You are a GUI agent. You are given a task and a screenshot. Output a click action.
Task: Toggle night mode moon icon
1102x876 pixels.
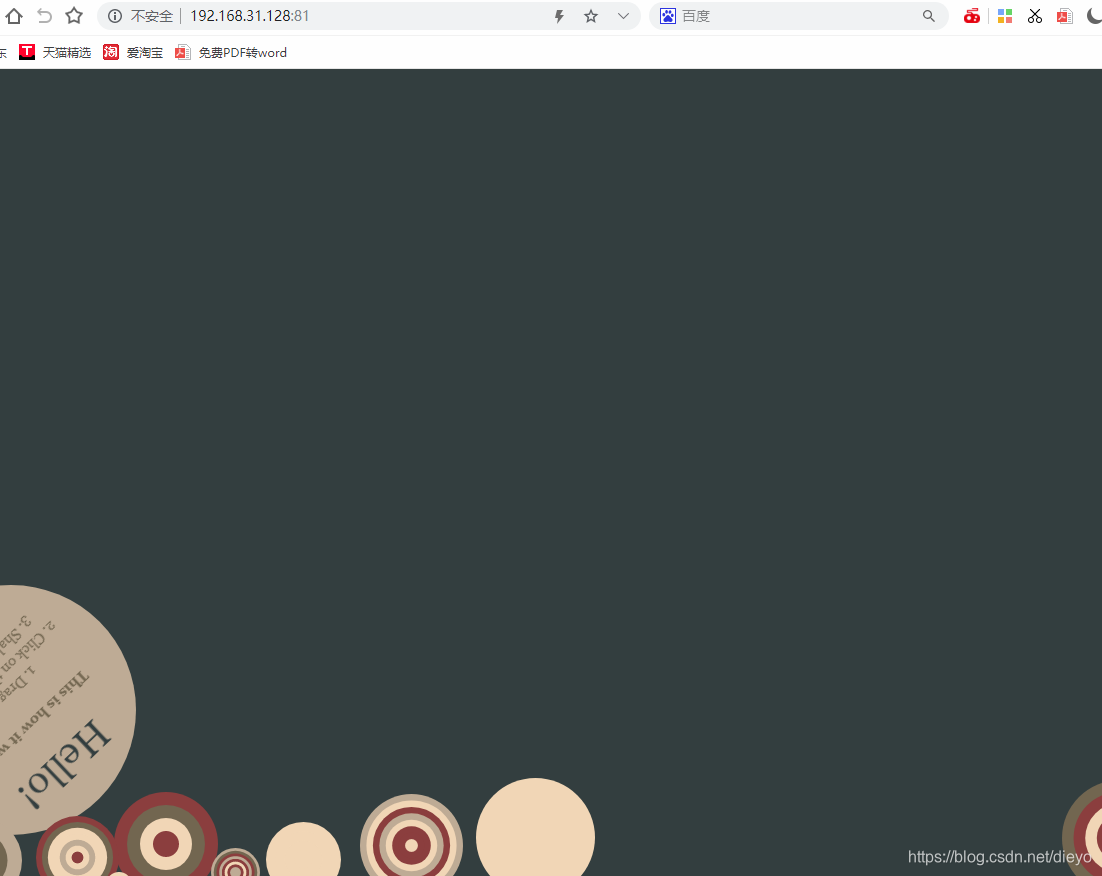click(1094, 15)
